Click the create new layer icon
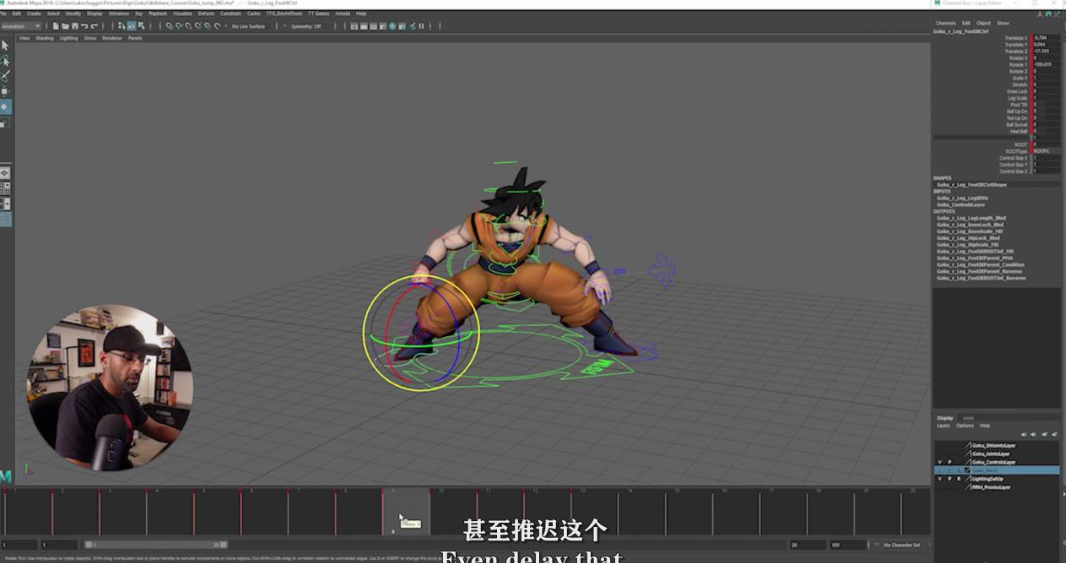 1045,434
